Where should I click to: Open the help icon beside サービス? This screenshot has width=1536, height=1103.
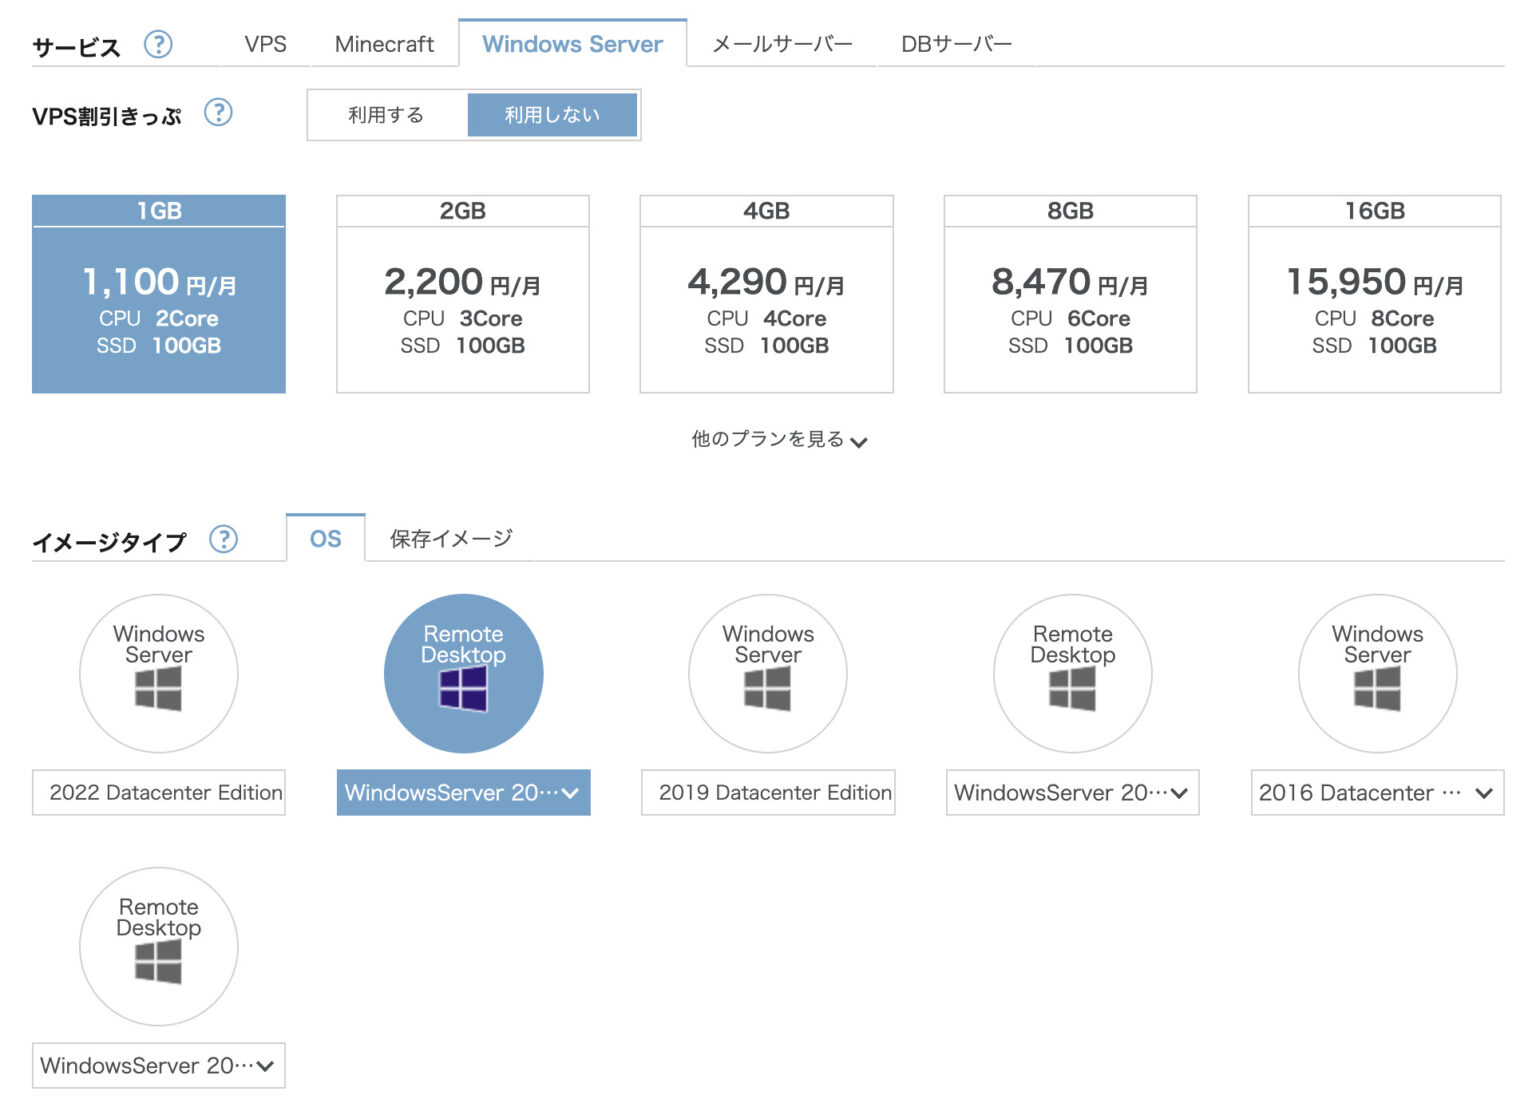pyautogui.click(x=158, y=44)
